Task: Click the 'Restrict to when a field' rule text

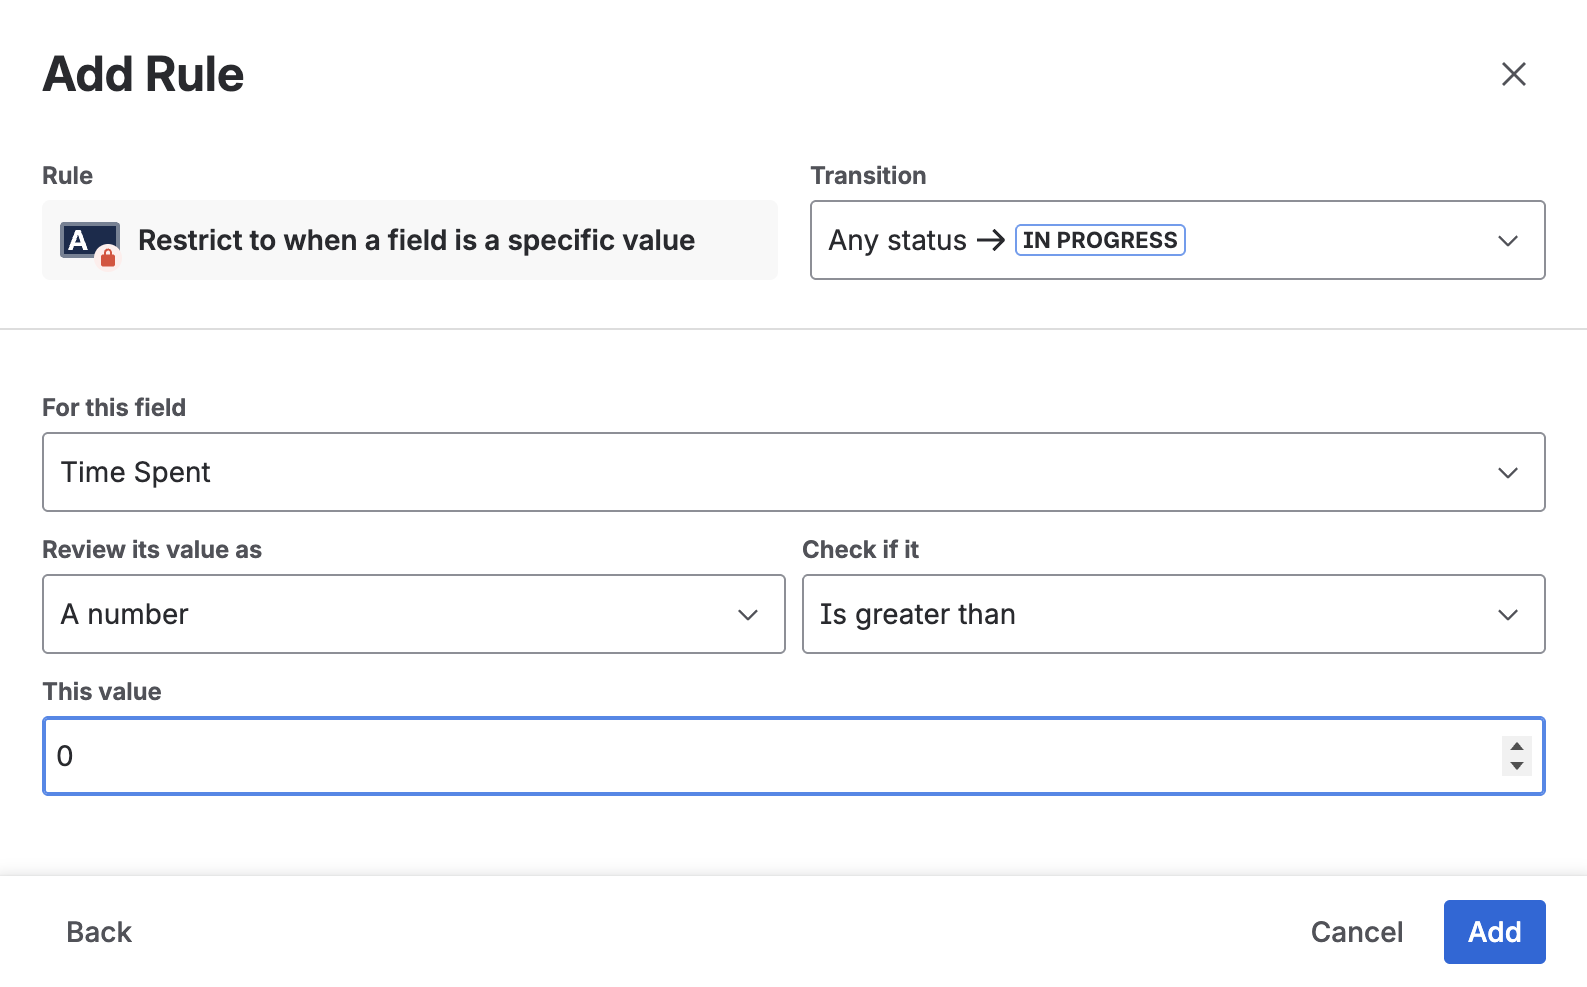Action: point(416,240)
